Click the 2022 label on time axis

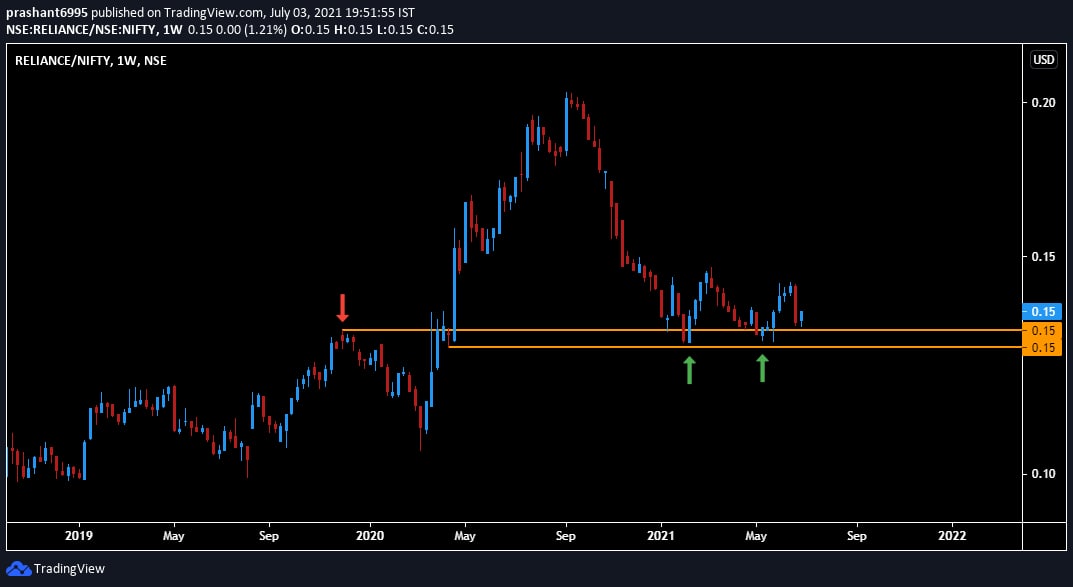[952, 536]
